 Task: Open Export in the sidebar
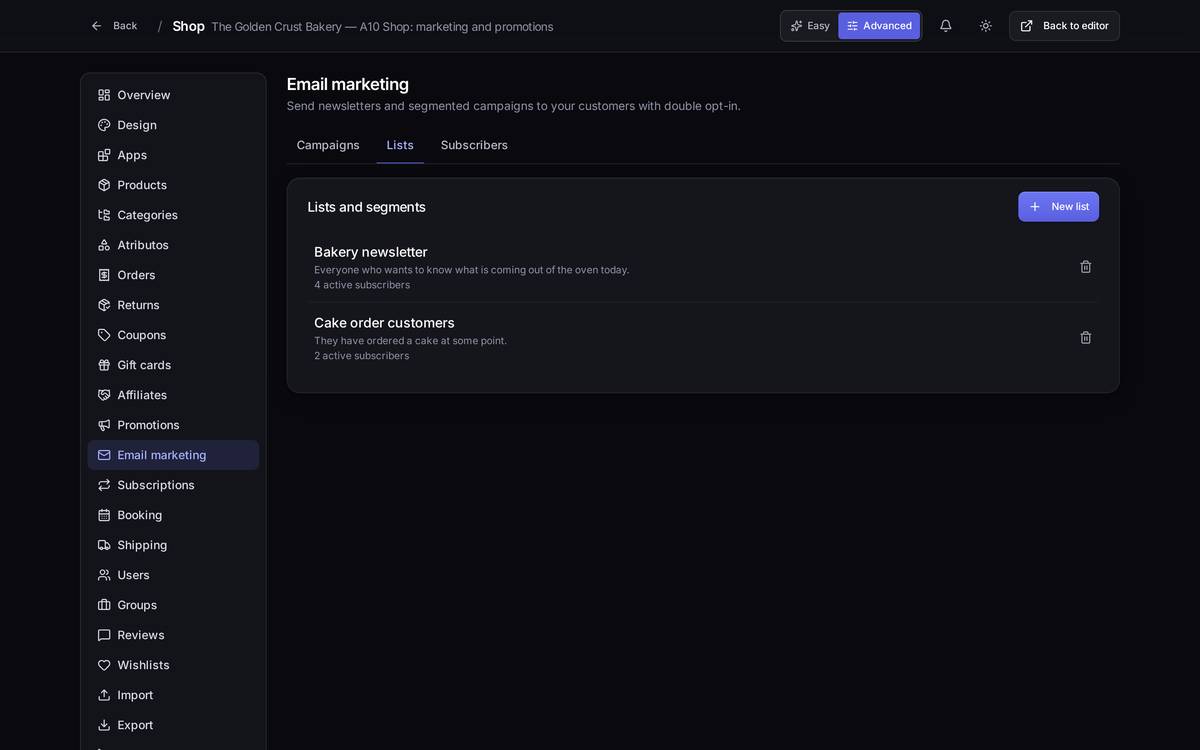[173, 725]
